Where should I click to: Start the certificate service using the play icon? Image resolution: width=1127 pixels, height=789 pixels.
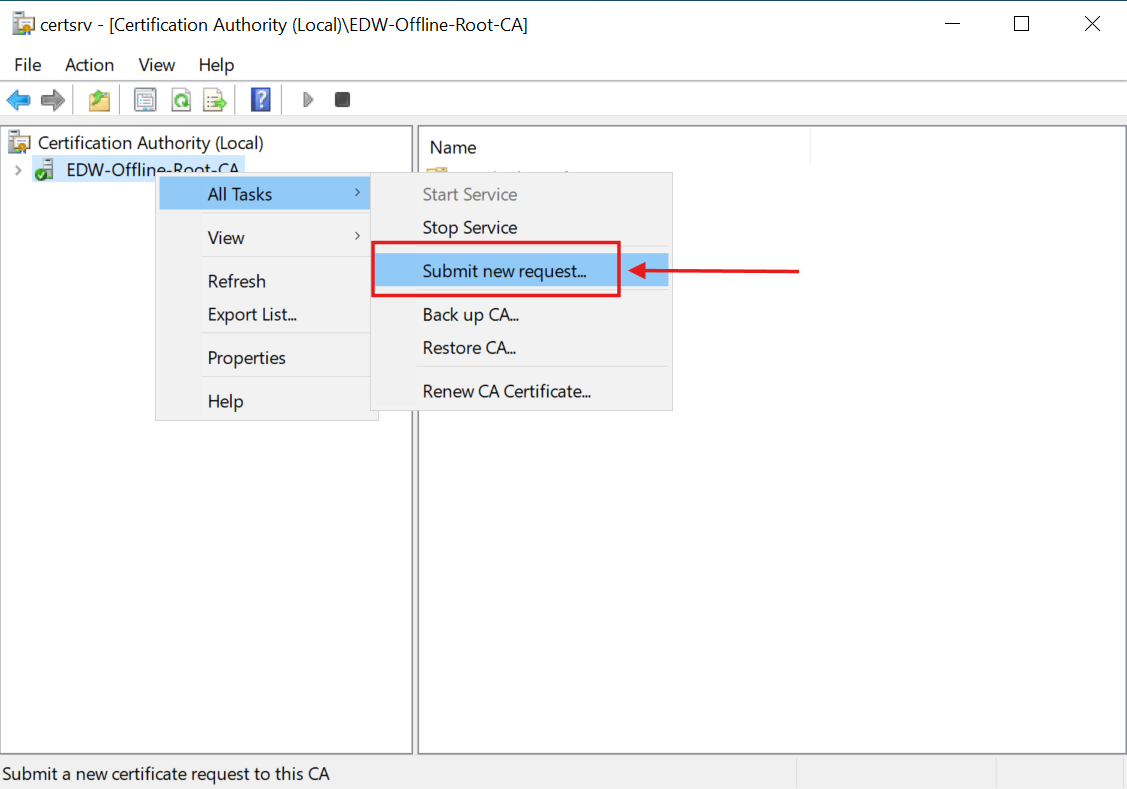307,99
